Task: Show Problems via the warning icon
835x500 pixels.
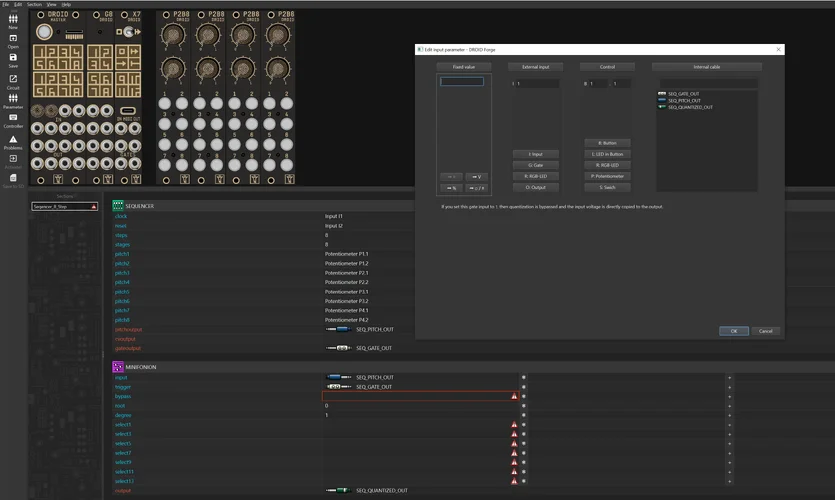Action: coord(13,141)
